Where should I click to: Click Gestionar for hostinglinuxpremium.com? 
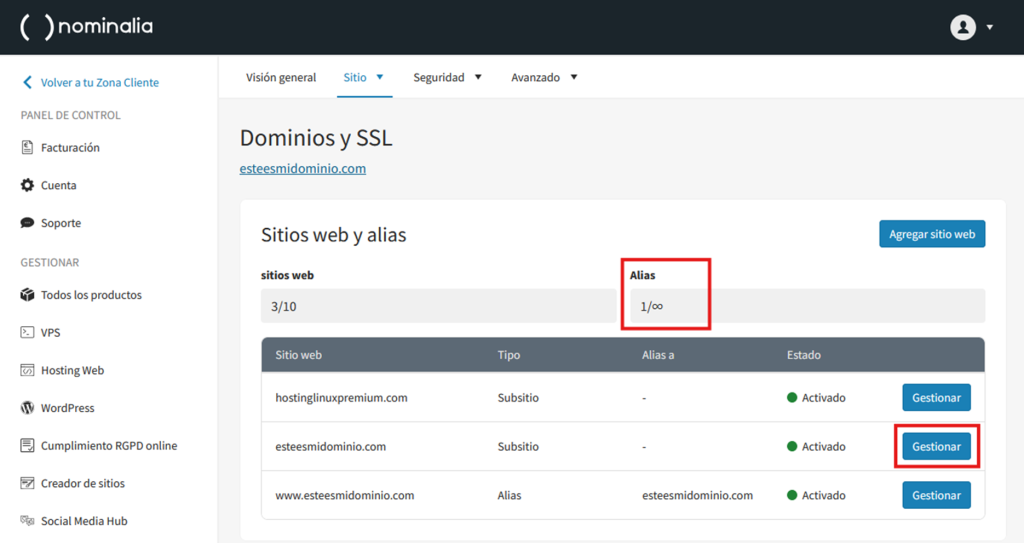[x=936, y=397]
